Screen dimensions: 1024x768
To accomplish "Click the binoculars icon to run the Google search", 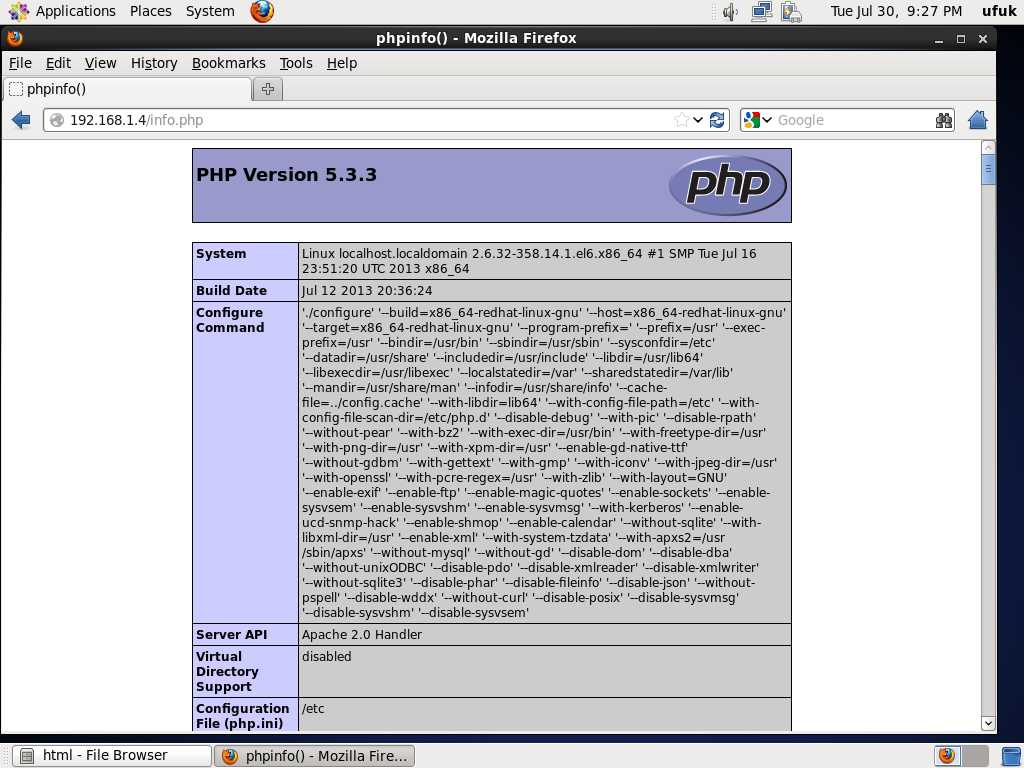I will point(943,119).
